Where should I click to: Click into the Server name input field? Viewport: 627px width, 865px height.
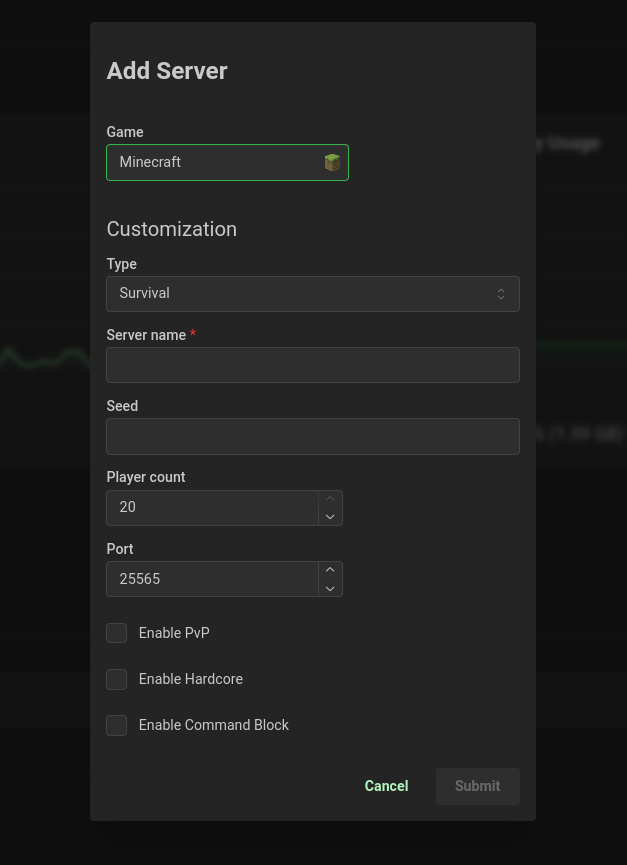313,365
